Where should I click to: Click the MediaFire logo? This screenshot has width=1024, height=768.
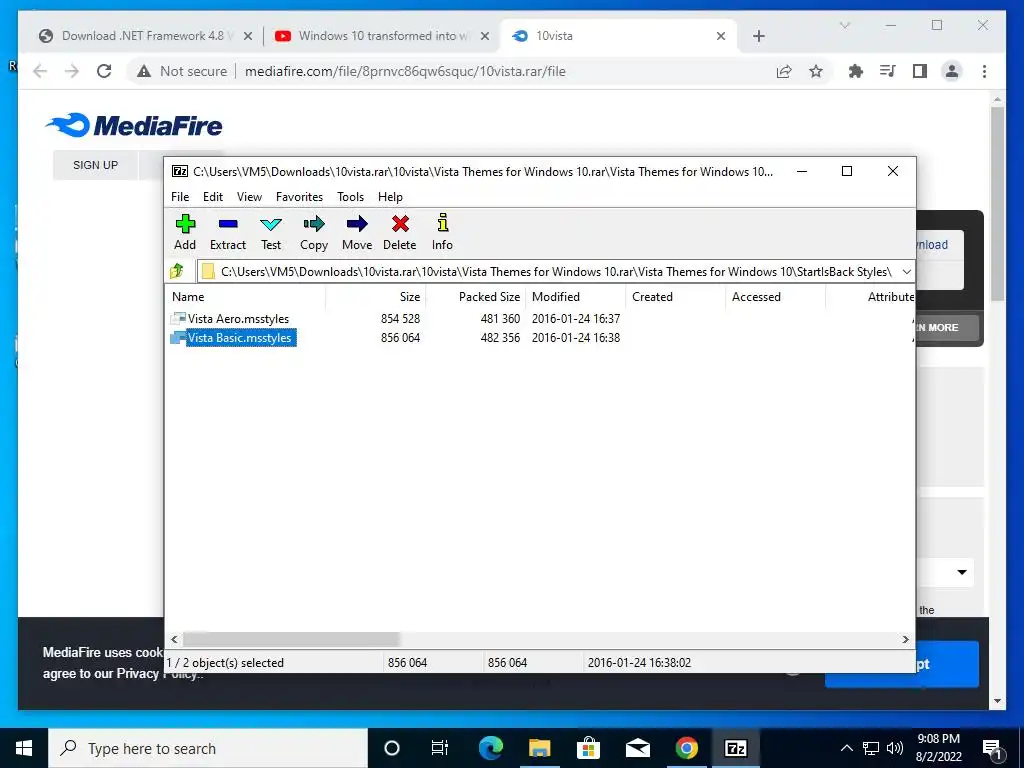(134, 125)
